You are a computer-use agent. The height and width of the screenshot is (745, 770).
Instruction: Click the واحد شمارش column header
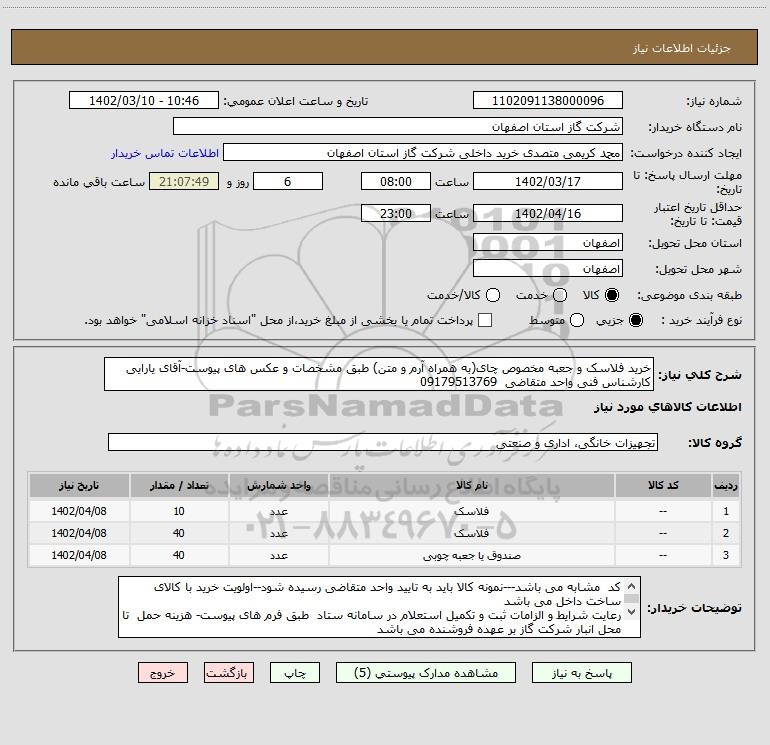pyautogui.click(x=278, y=485)
